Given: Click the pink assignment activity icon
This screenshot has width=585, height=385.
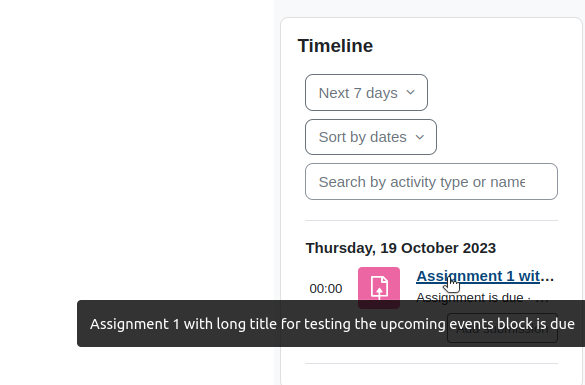Looking at the screenshot, I should [x=379, y=288].
